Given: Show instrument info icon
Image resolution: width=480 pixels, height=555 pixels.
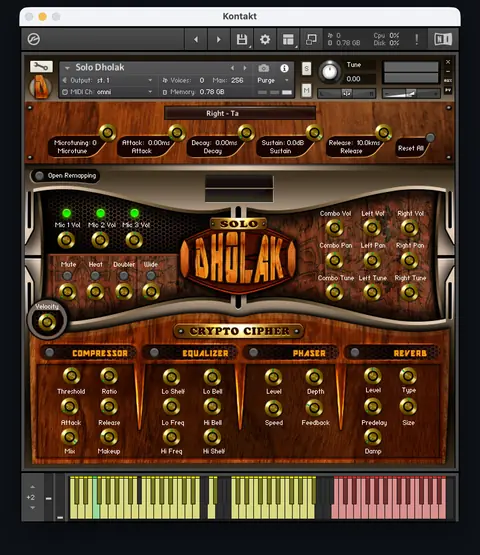Looking at the screenshot, I should click(284, 68).
